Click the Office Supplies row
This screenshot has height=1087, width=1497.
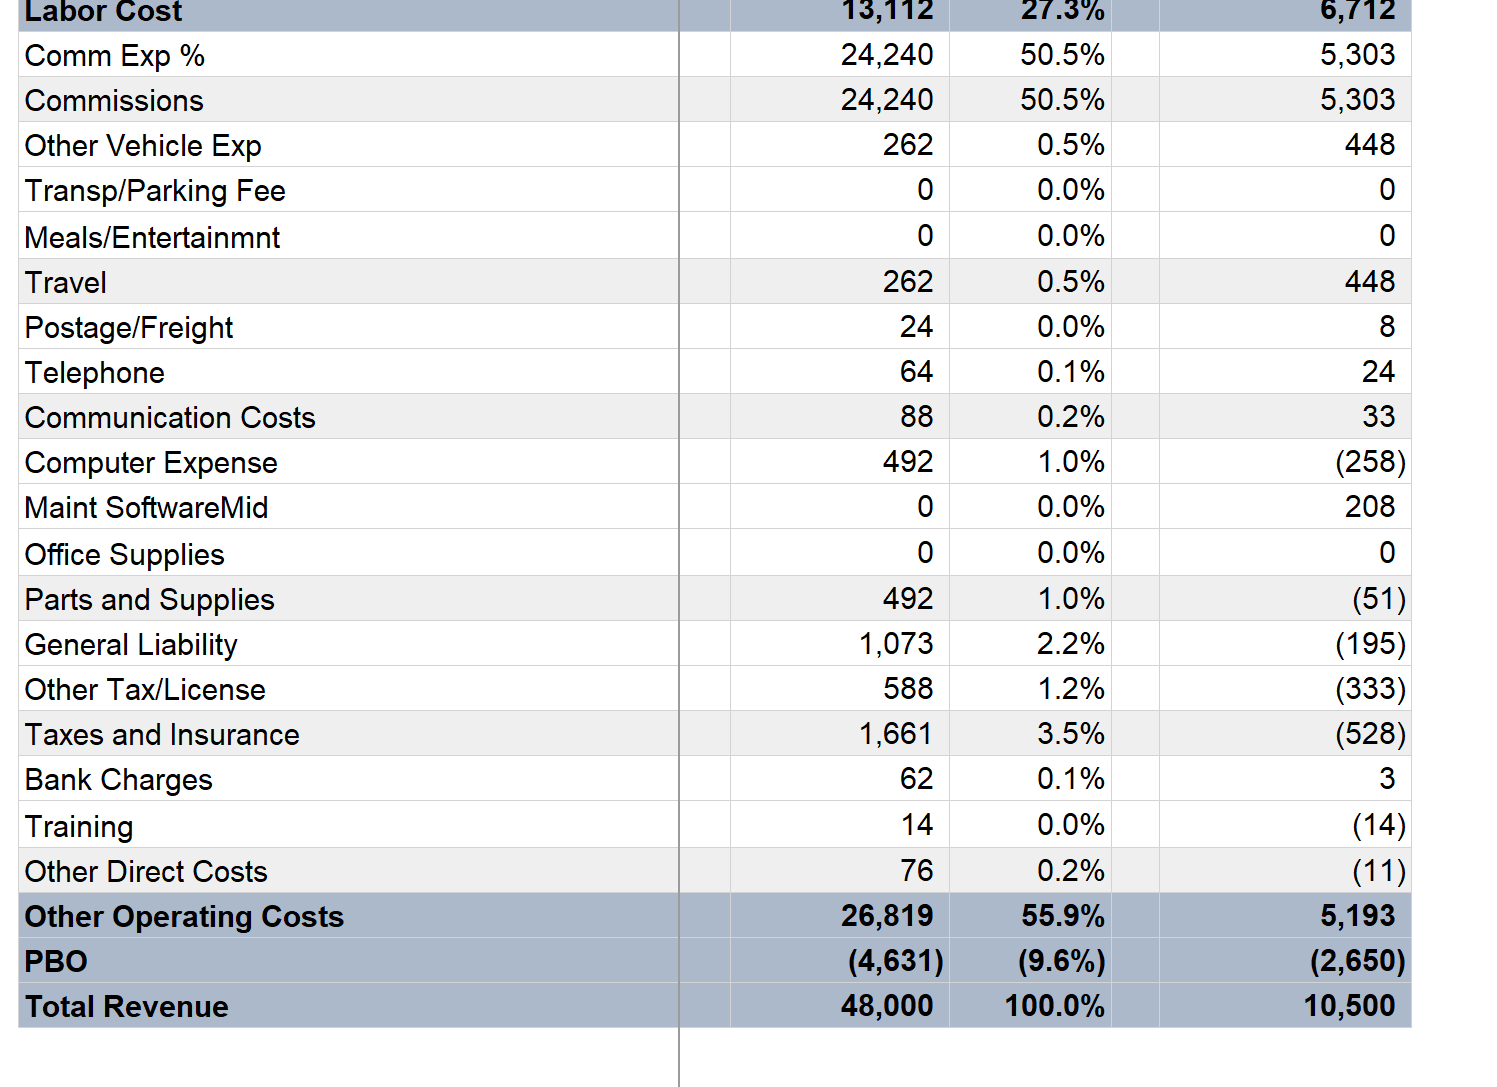(x=124, y=553)
